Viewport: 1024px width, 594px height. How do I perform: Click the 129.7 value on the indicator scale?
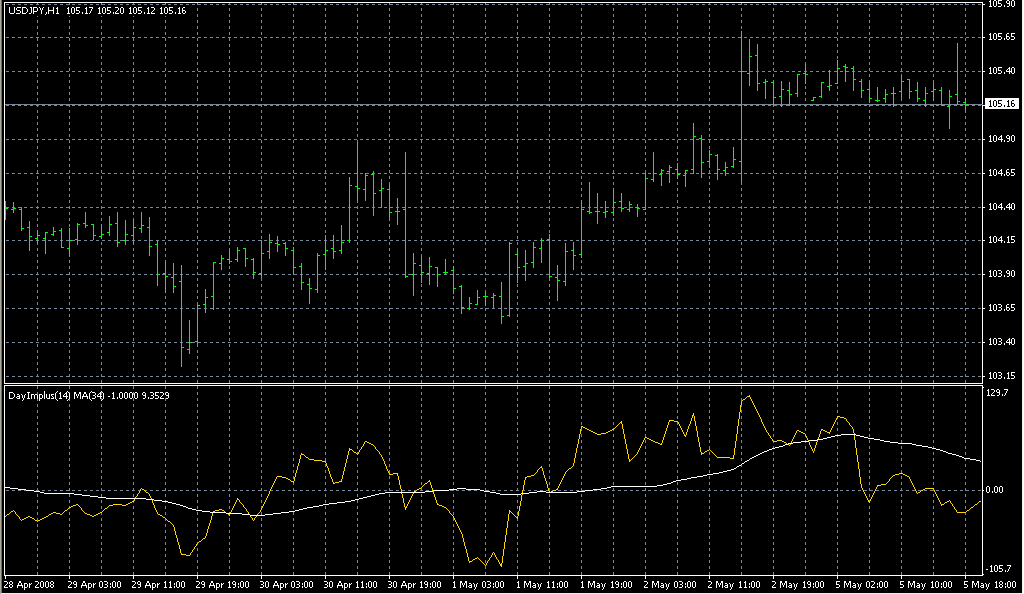click(998, 394)
